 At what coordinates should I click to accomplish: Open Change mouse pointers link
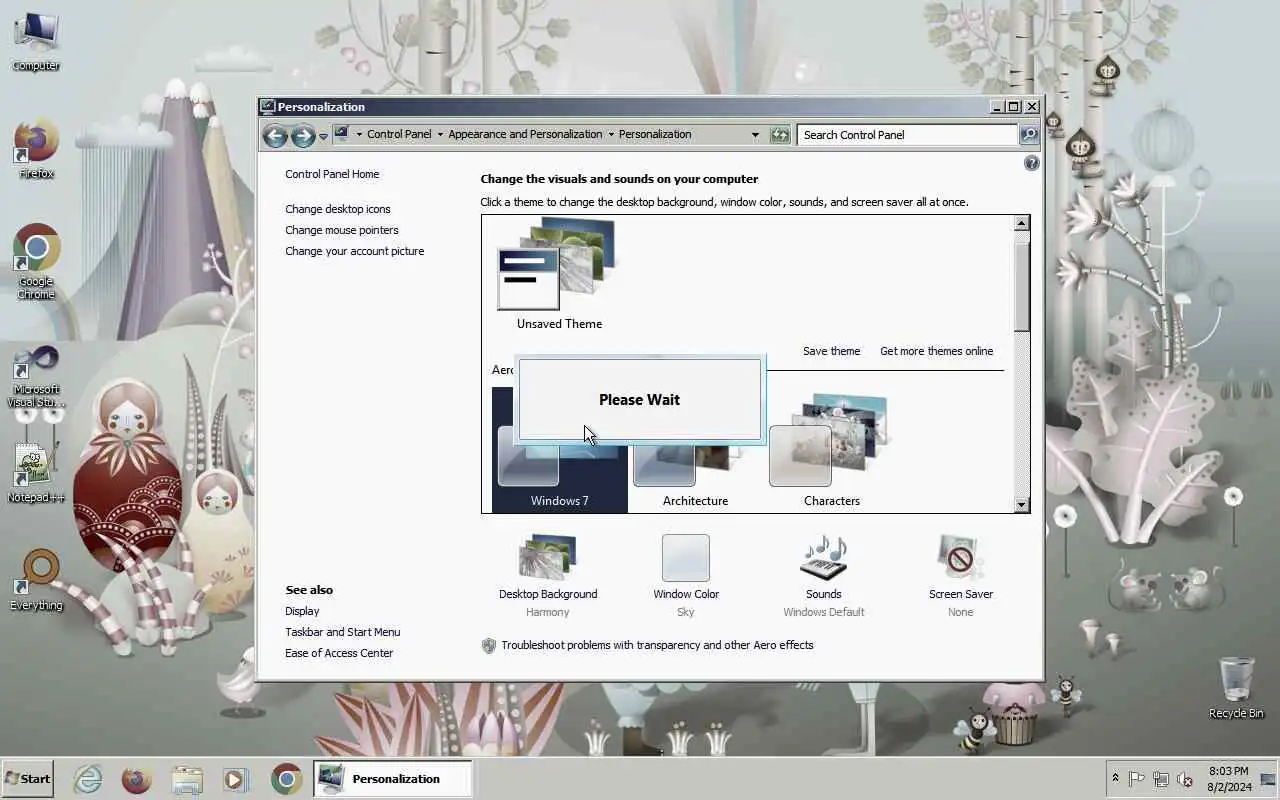tap(342, 230)
